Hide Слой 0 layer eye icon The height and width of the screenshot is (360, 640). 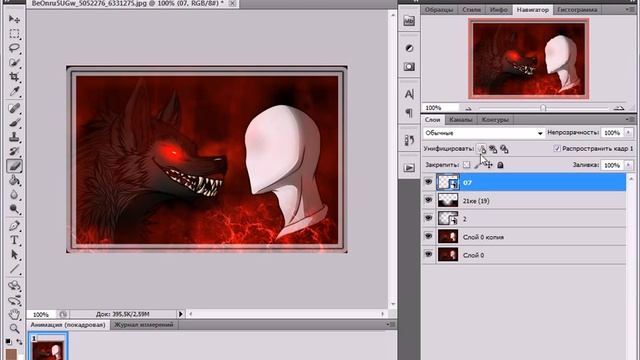429,254
